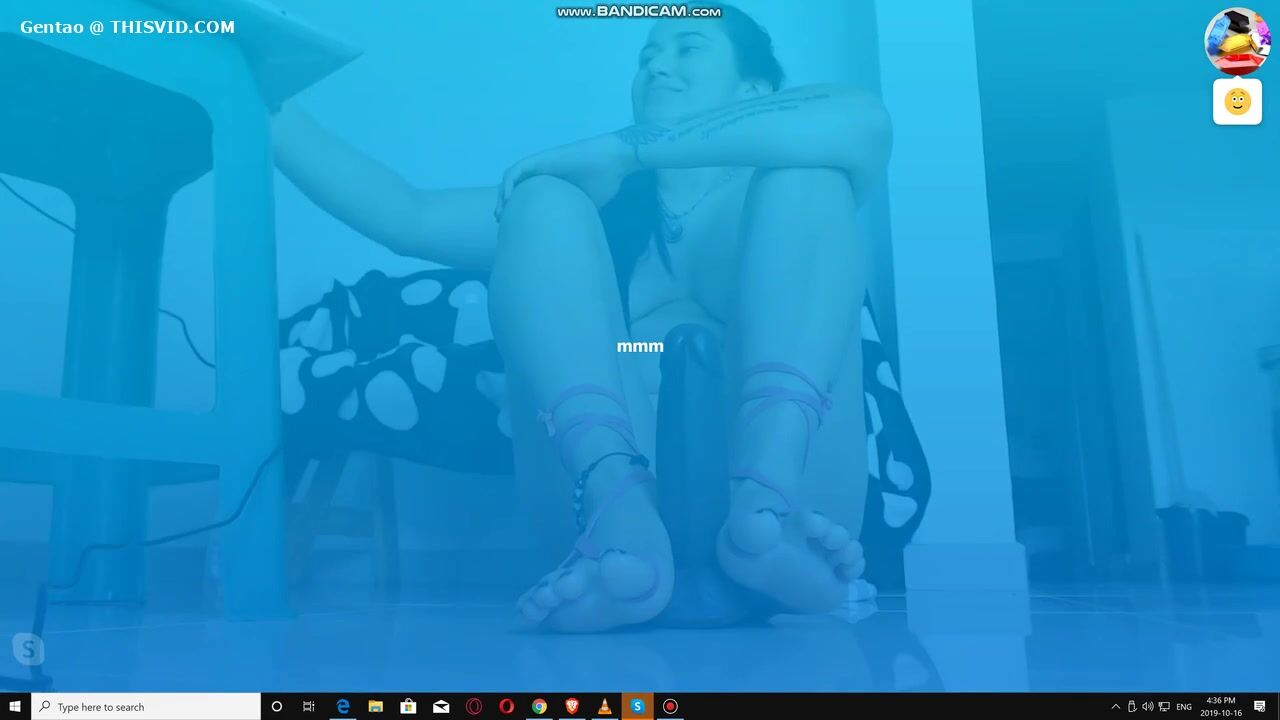Switch to the active Skype taskbar app

point(637,706)
